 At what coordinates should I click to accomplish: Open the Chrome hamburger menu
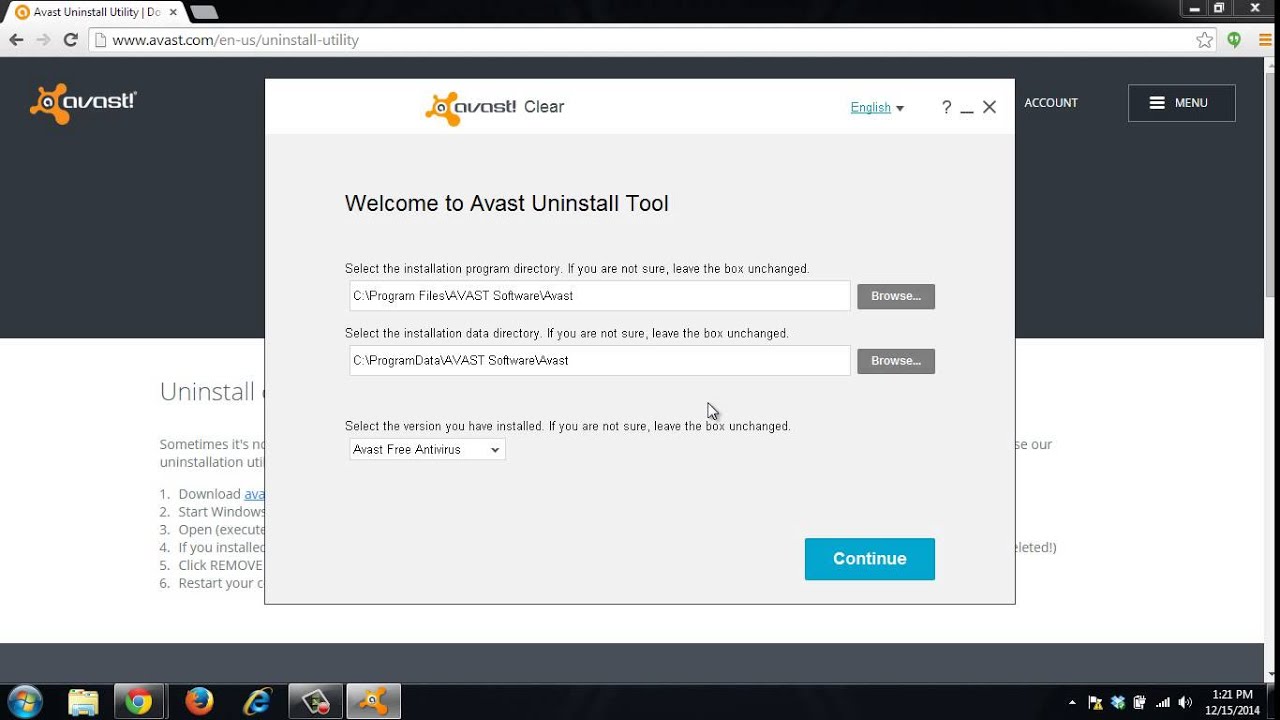[1265, 40]
